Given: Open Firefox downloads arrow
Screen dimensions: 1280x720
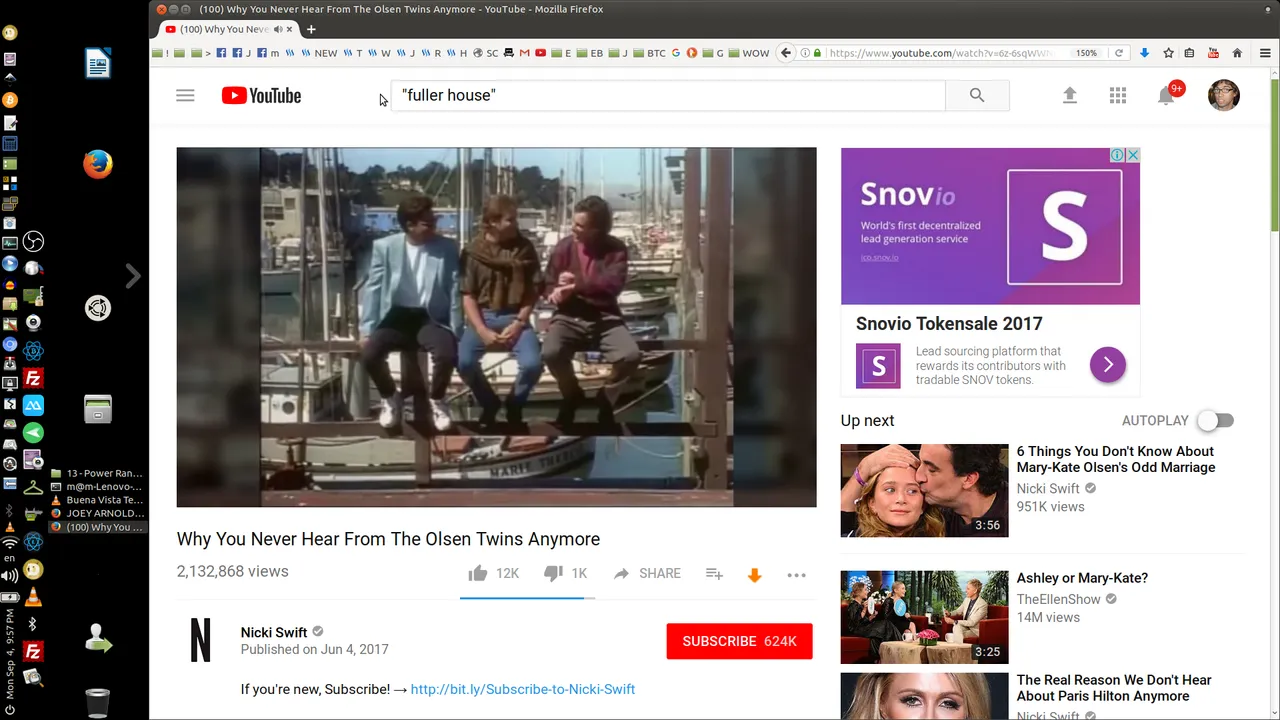Looking at the screenshot, I should tap(1144, 53).
